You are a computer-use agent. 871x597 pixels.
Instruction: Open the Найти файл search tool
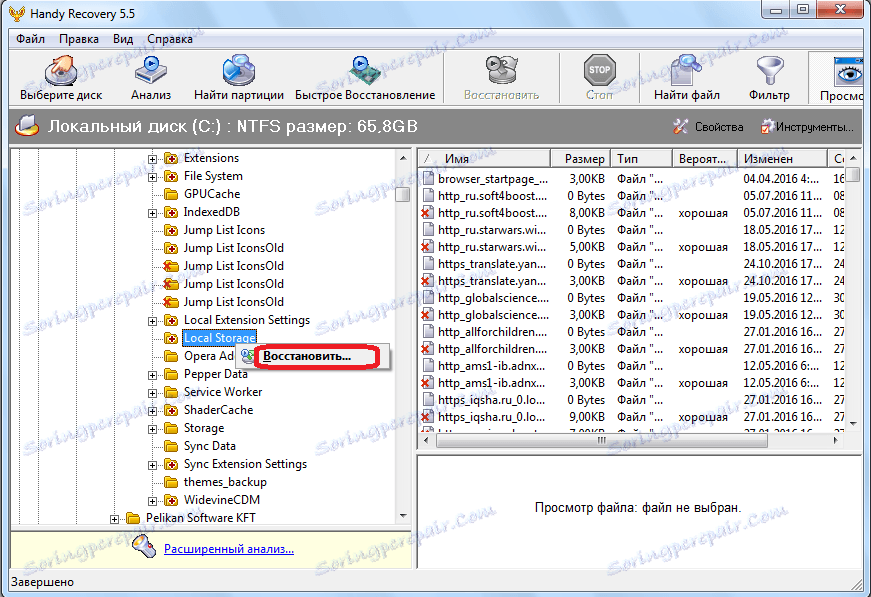pos(687,78)
